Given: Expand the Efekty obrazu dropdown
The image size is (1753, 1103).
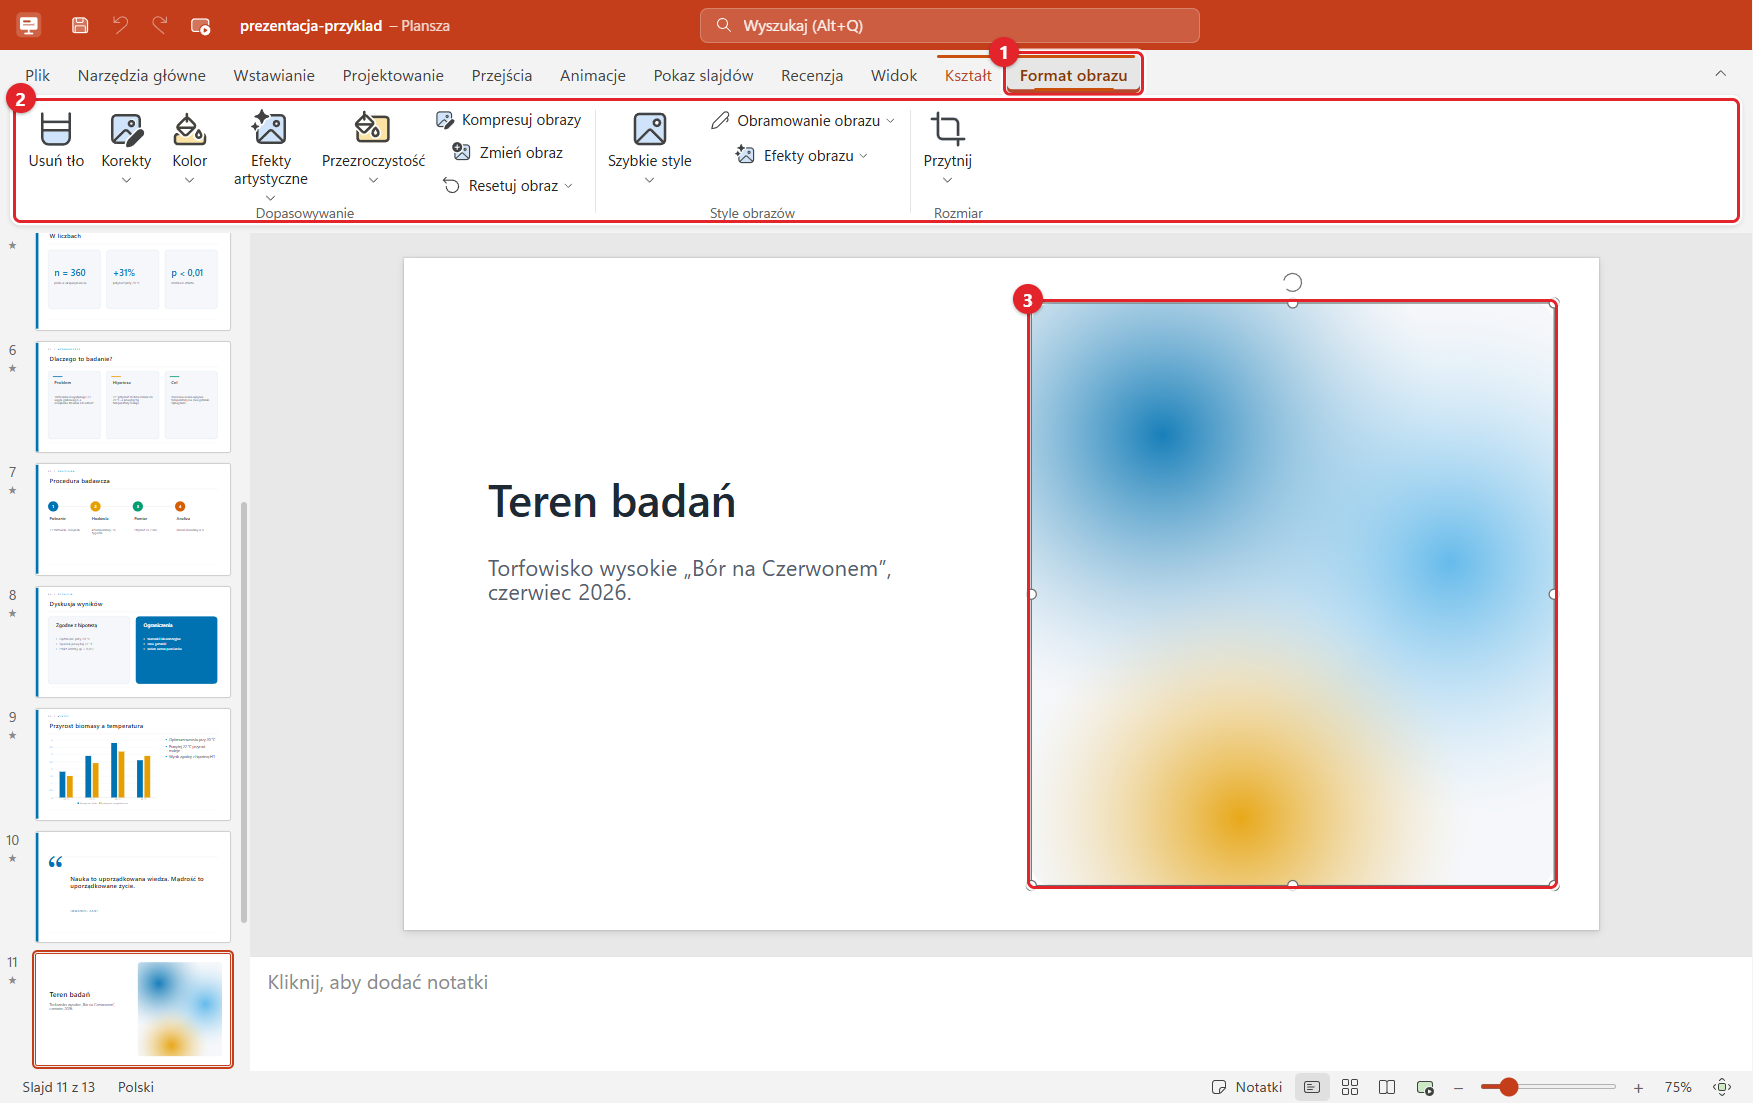Looking at the screenshot, I should [x=864, y=156].
